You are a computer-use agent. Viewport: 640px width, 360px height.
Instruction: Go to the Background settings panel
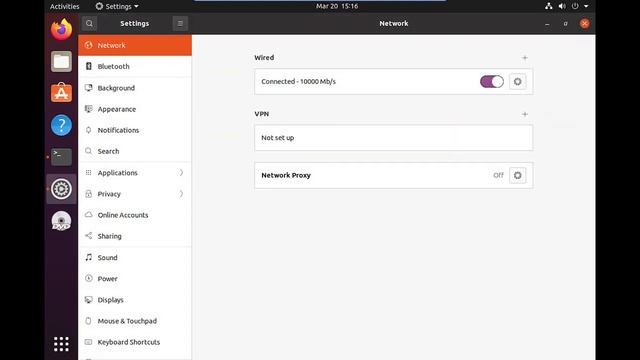[x=135, y=88]
